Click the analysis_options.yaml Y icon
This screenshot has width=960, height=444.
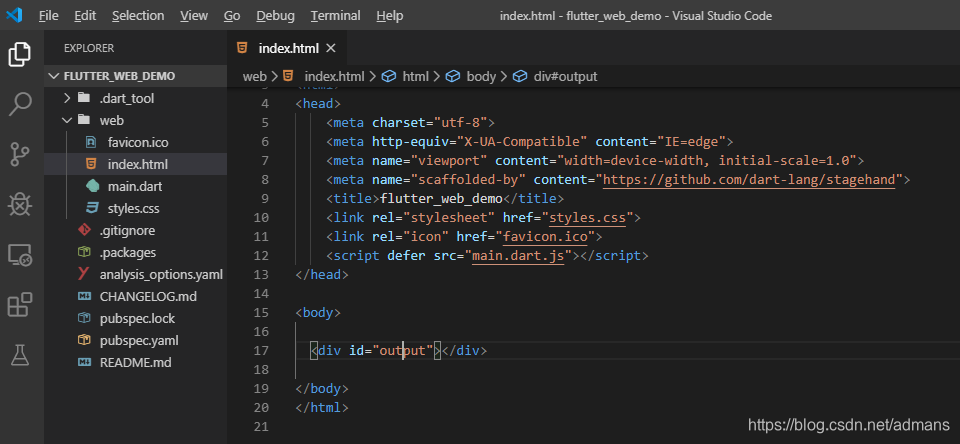(x=84, y=274)
